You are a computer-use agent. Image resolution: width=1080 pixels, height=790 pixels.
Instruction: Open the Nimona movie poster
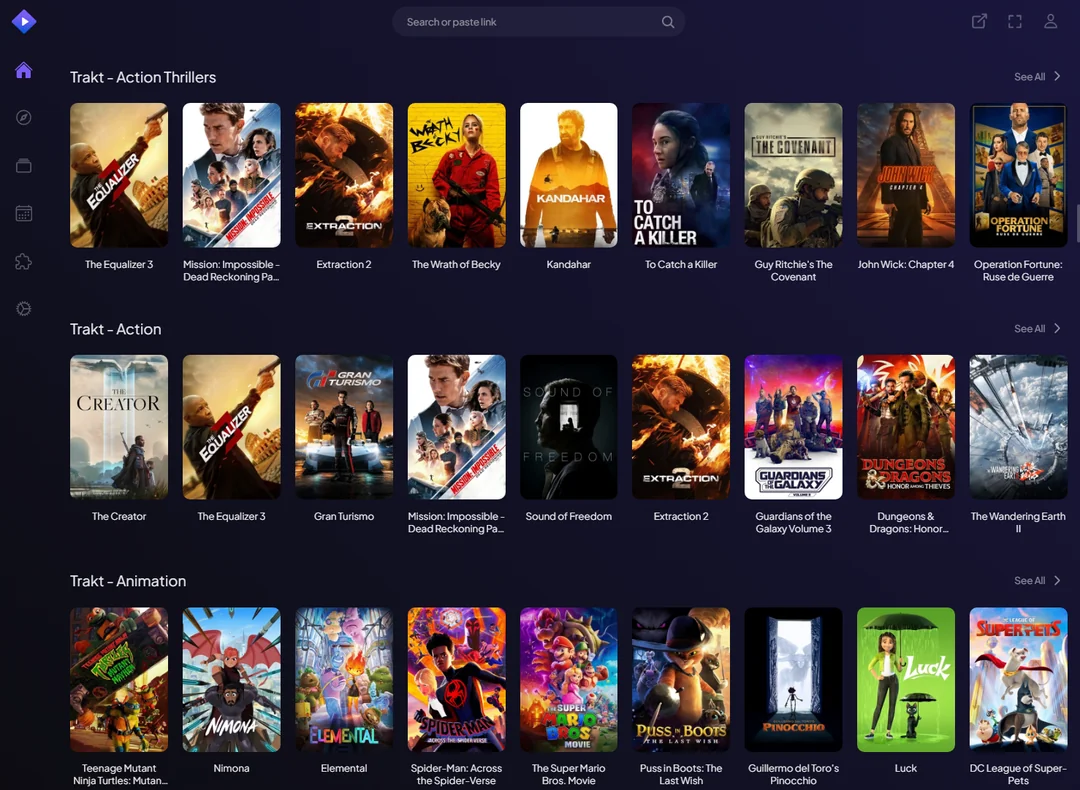point(231,679)
